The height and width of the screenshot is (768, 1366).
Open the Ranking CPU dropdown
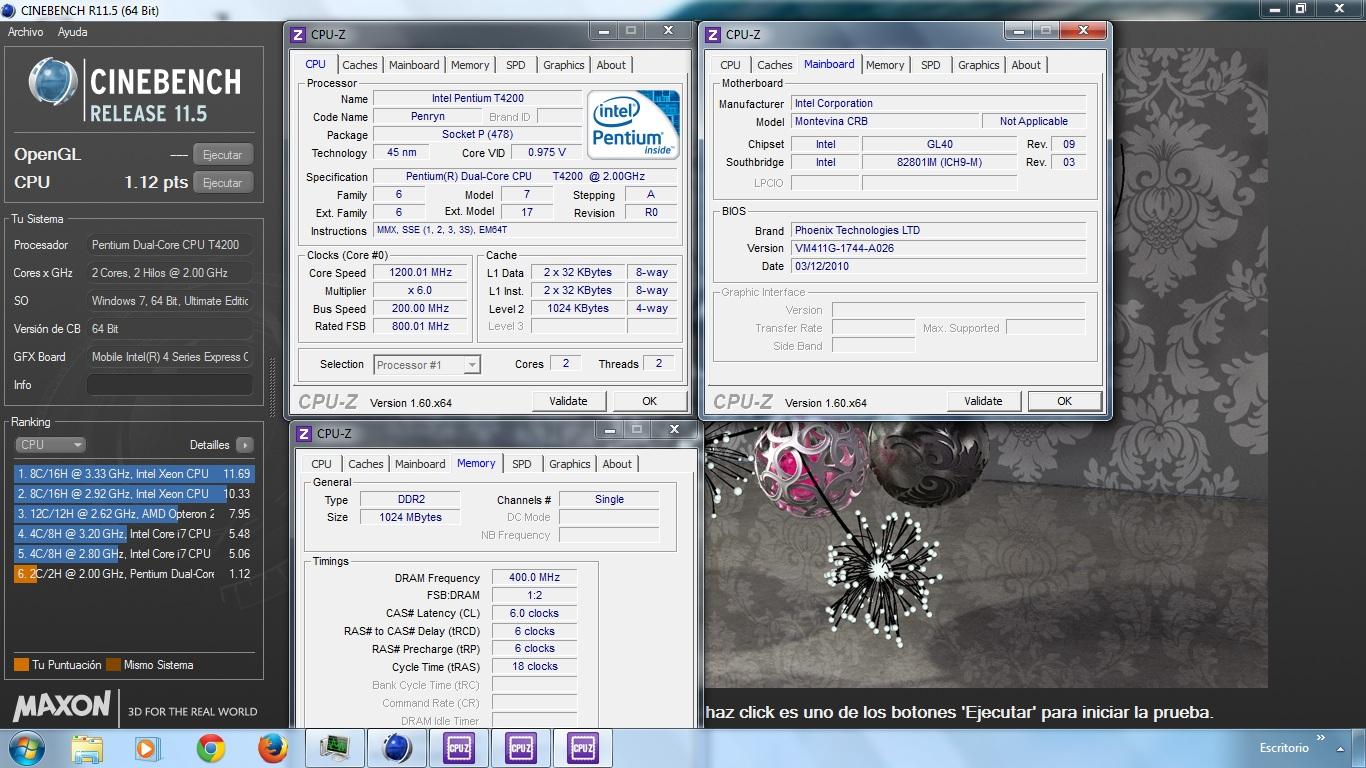(x=50, y=445)
